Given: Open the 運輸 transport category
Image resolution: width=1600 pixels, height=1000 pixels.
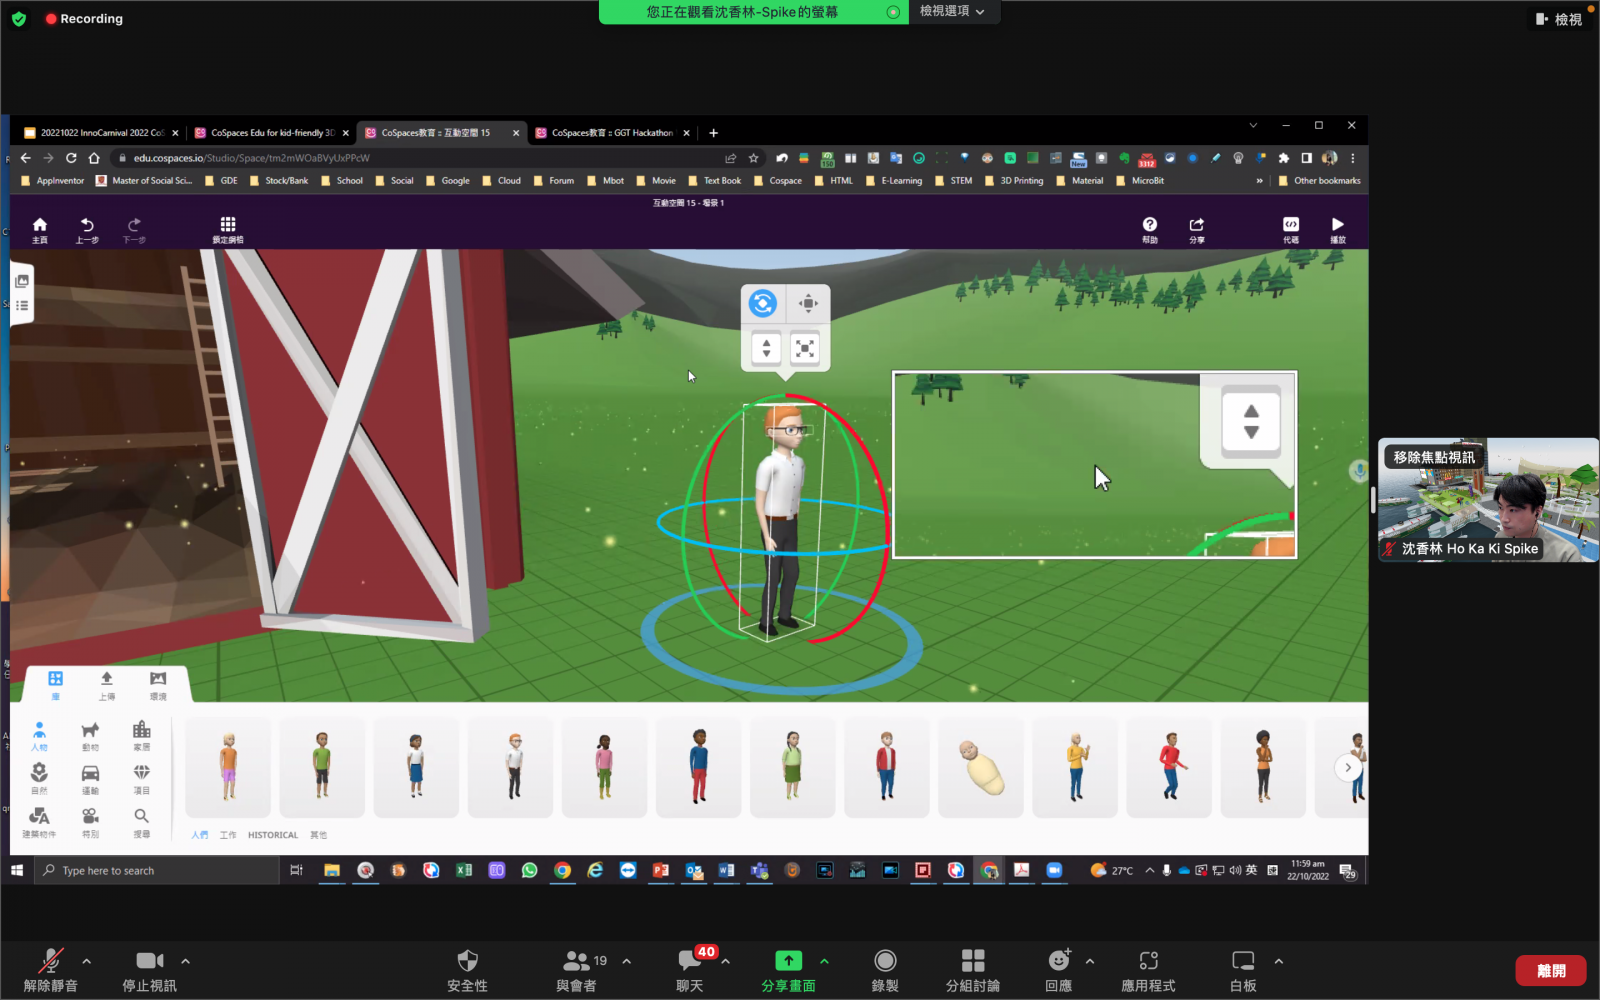Looking at the screenshot, I should (90, 778).
